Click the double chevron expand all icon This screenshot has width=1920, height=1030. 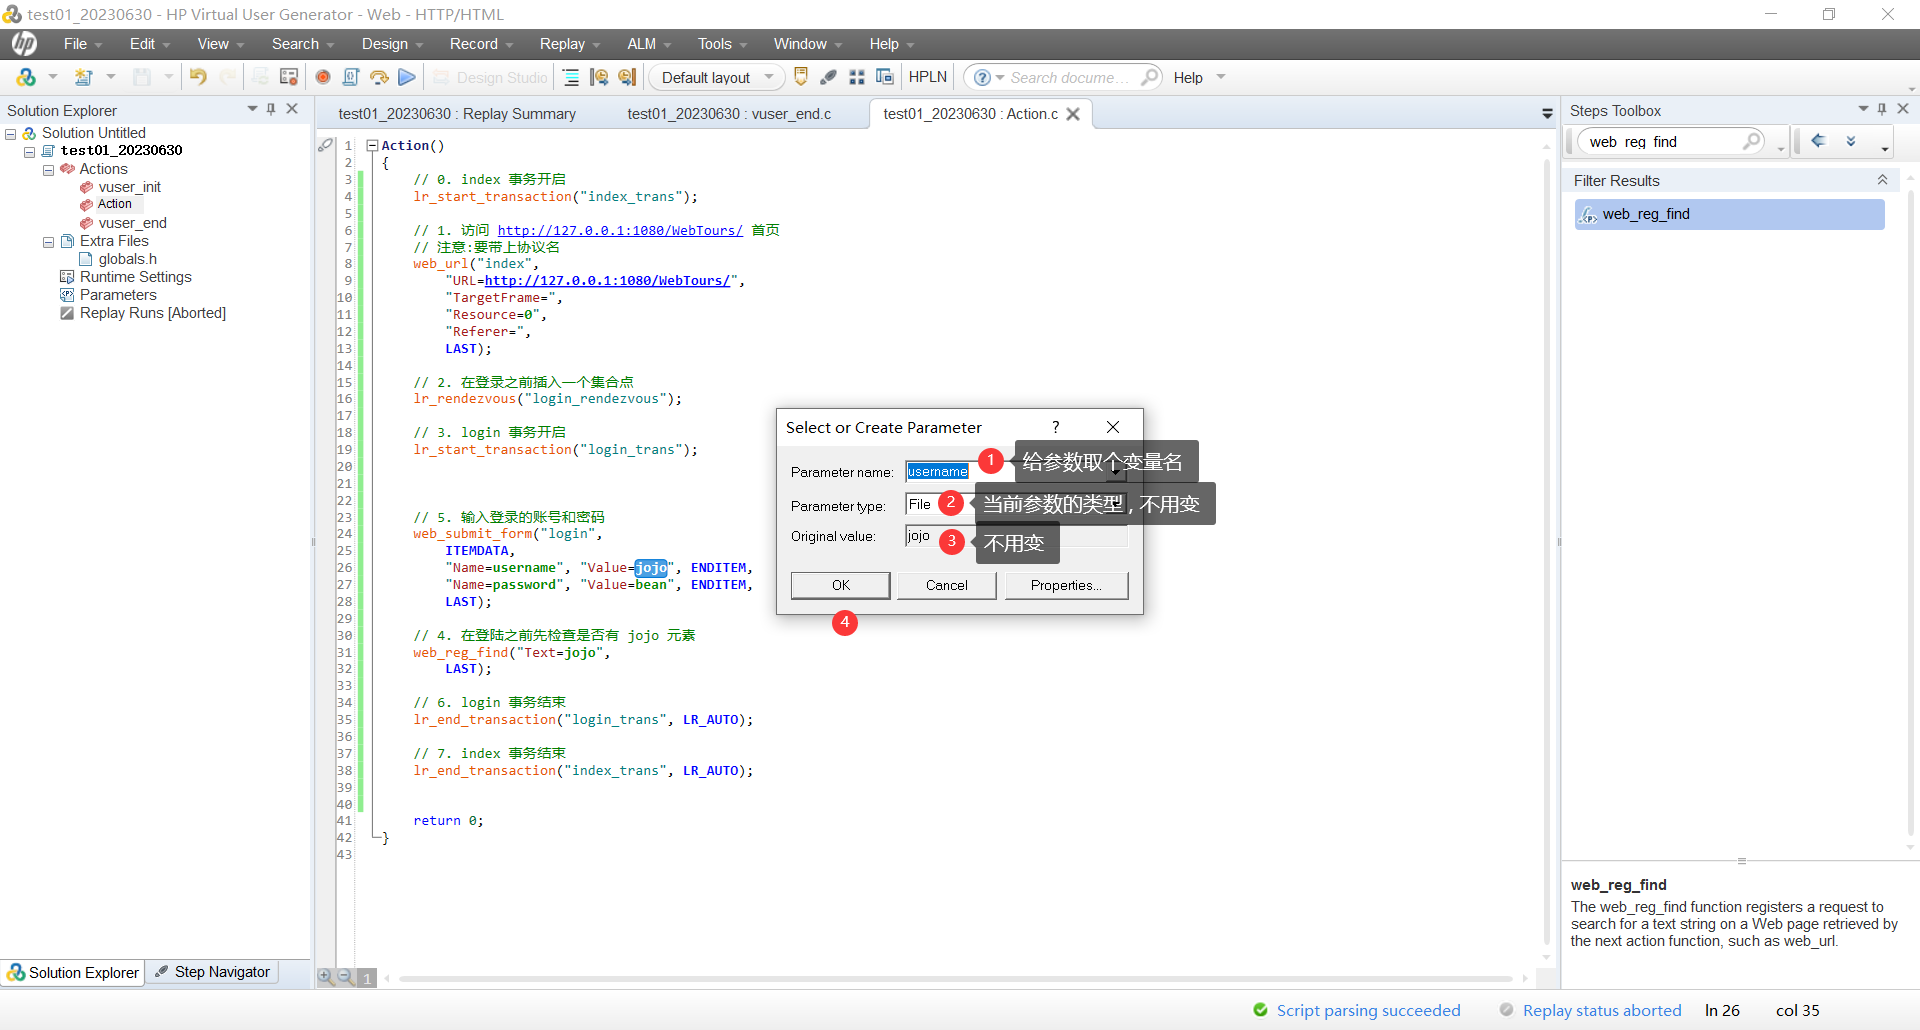tap(1851, 141)
